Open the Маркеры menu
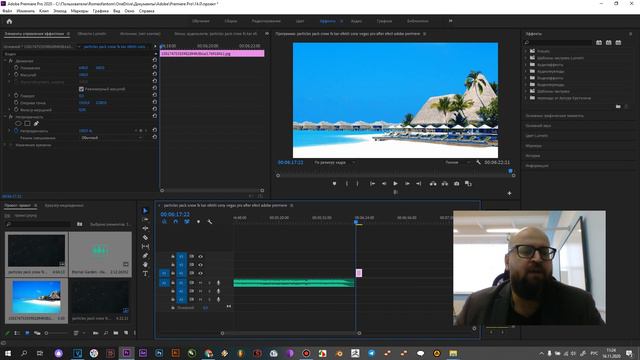The image size is (640, 360). 79,11
